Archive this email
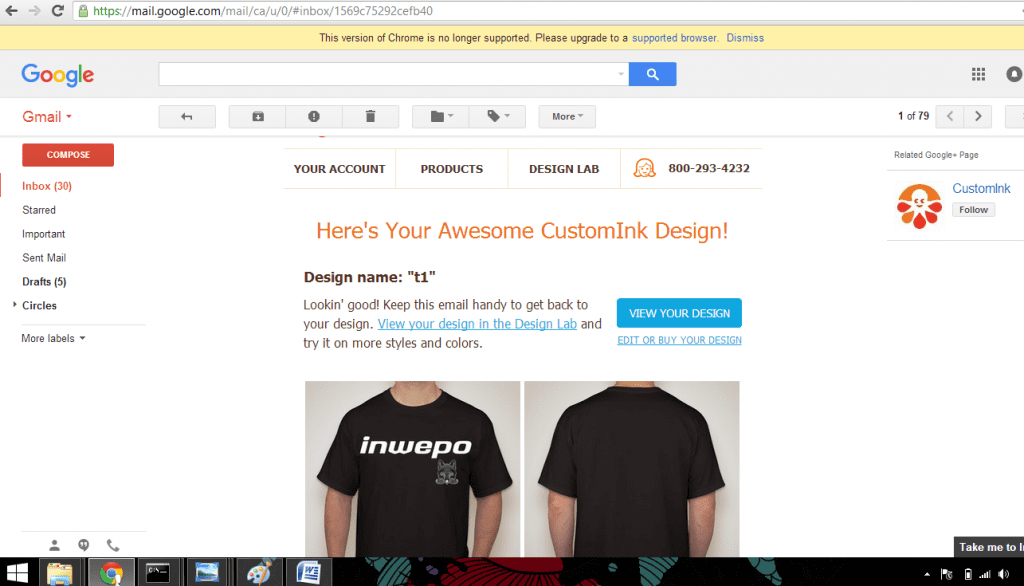Screen dimensions: 1024x586 coord(258,116)
